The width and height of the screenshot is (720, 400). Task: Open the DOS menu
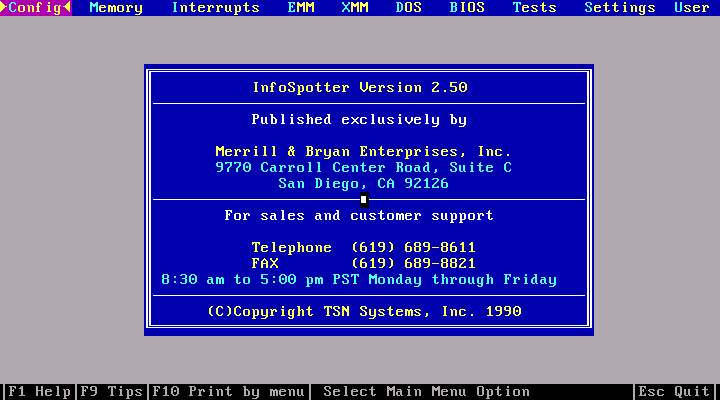tap(409, 8)
